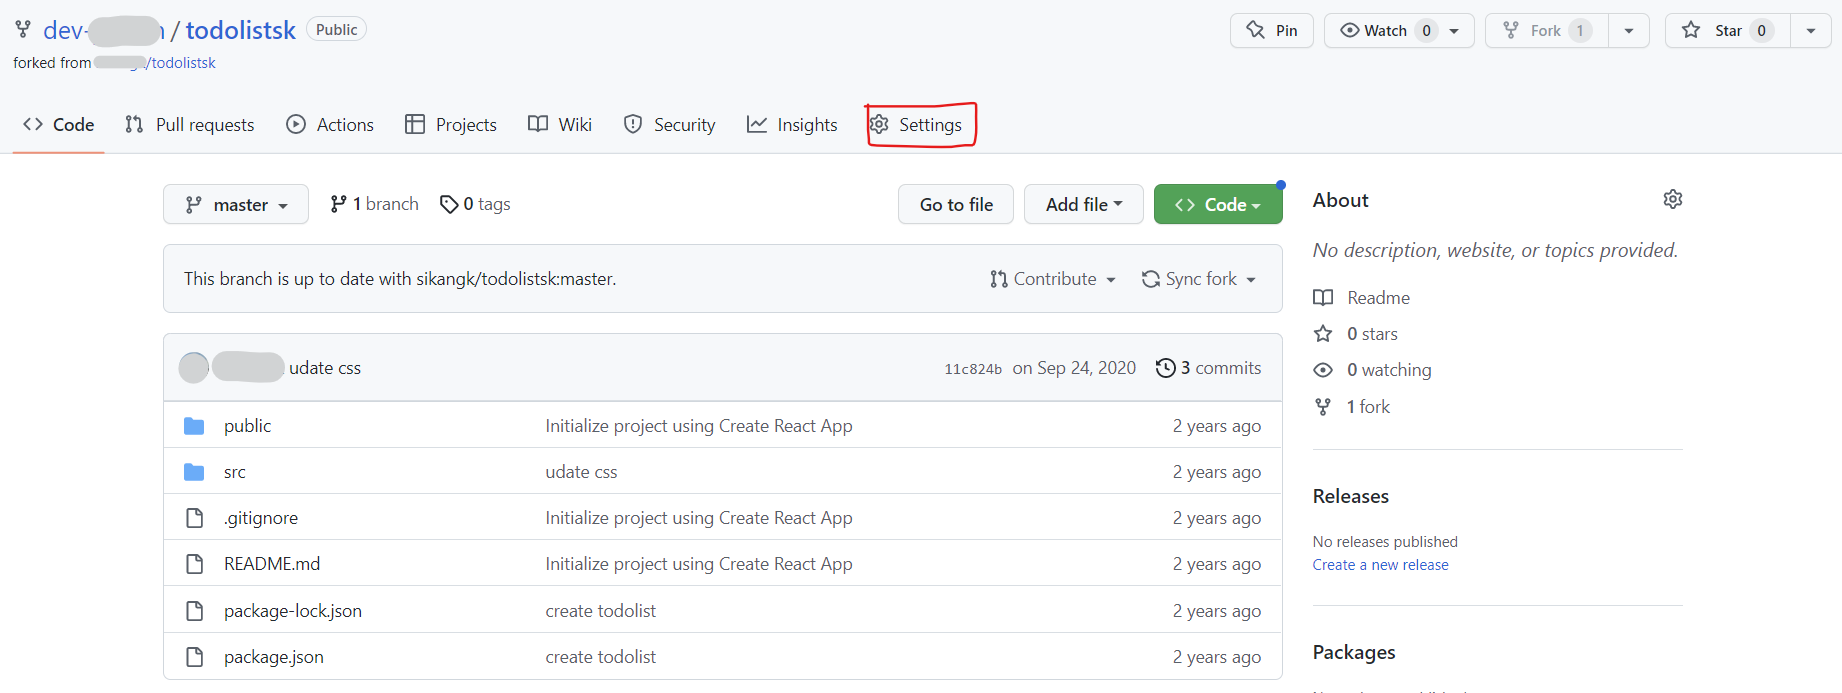Image resolution: width=1842 pixels, height=693 pixels.
Task: Click the Public visibility badge
Action: tap(336, 30)
